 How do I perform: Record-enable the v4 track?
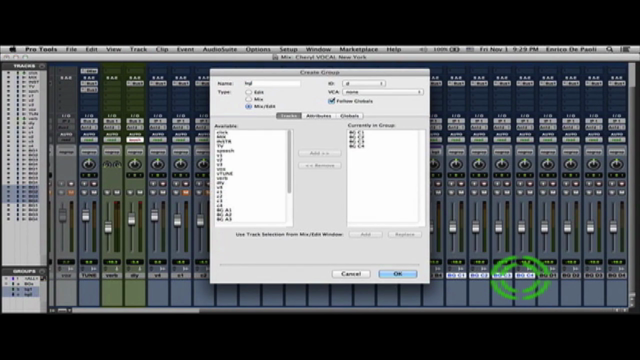[162, 184]
